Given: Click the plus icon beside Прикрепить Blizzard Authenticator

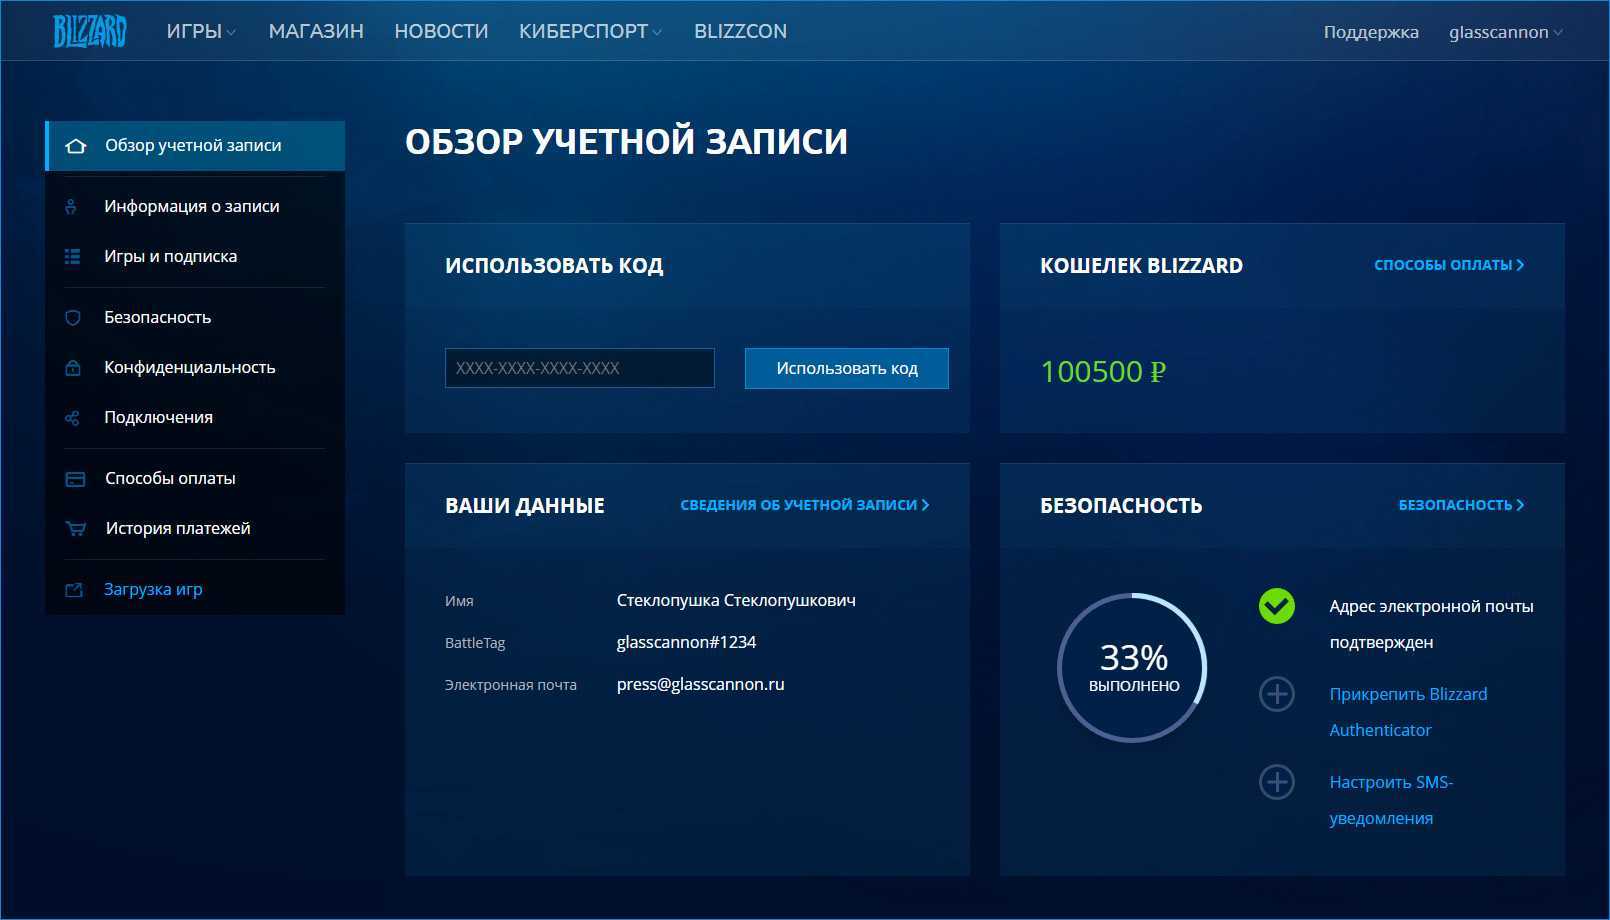Looking at the screenshot, I should [x=1277, y=694].
